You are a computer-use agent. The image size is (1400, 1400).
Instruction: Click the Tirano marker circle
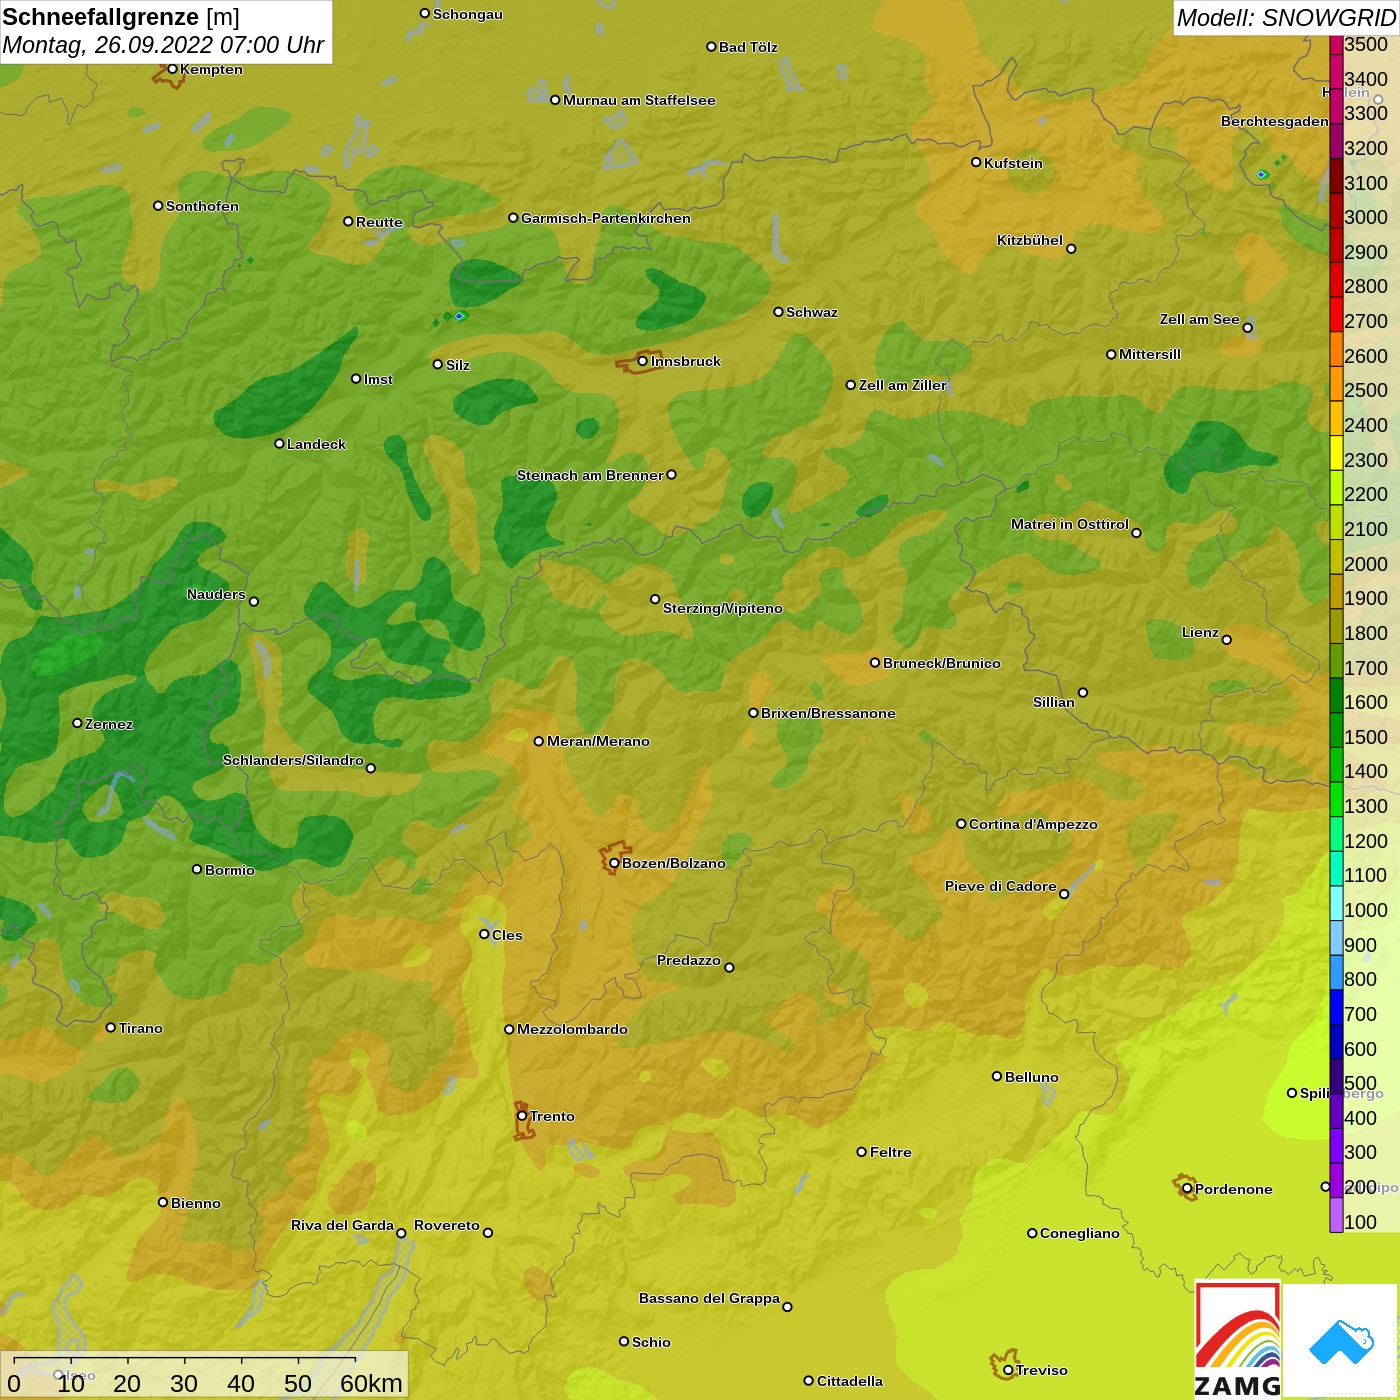click(111, 1027)
